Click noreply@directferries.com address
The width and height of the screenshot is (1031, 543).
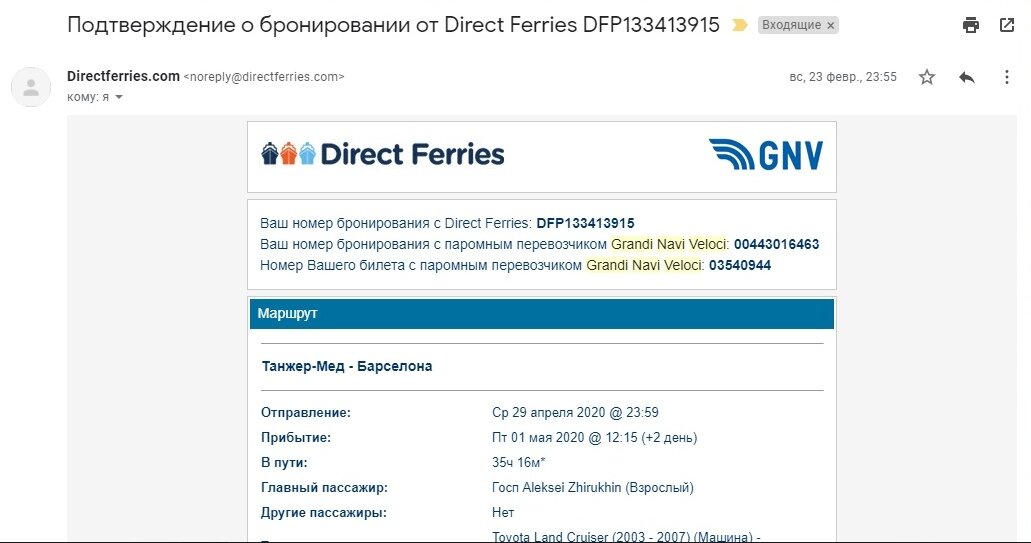coord(264,77)
